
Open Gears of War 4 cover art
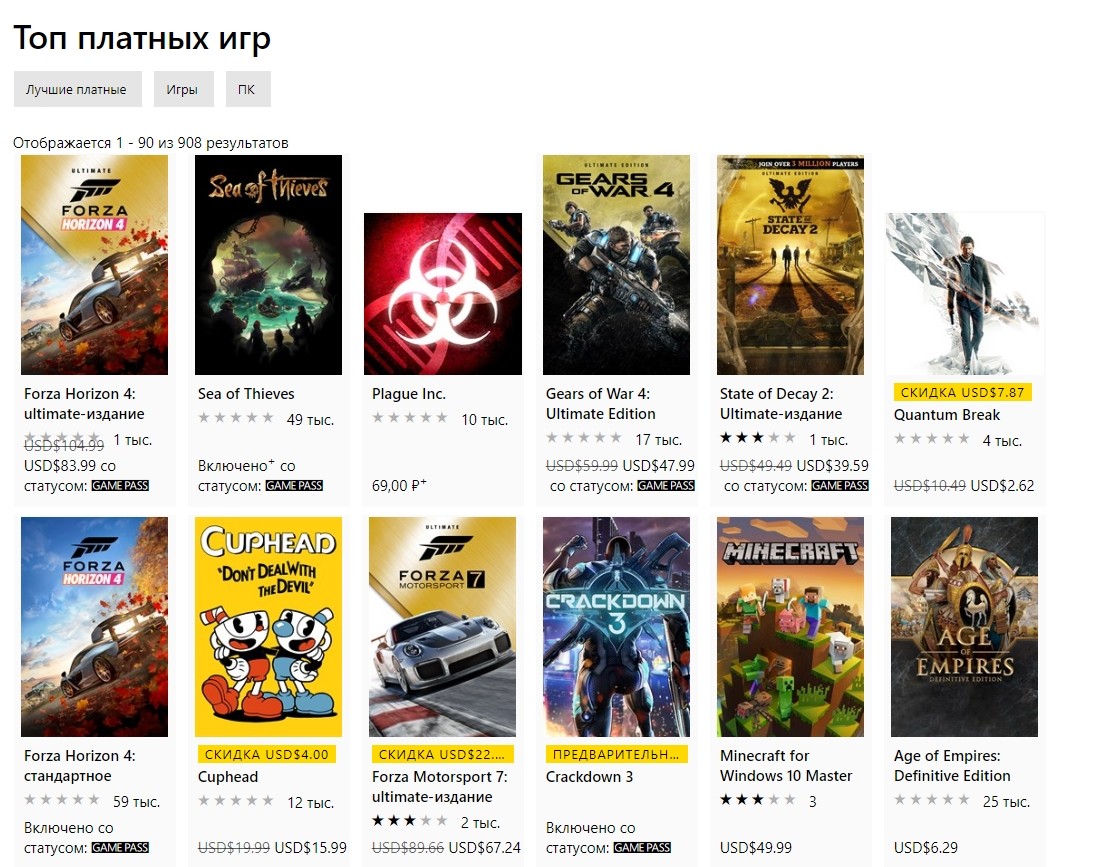click(x=616, y=265)
